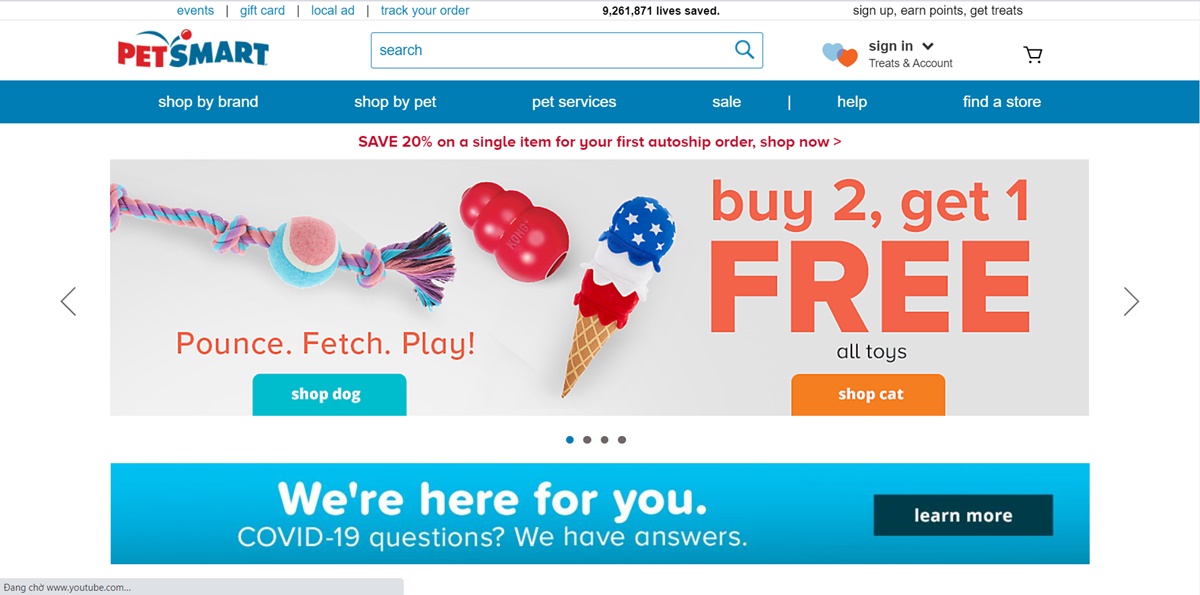
Task: Advance carousel with right arrow
Action: [1131, 301]
